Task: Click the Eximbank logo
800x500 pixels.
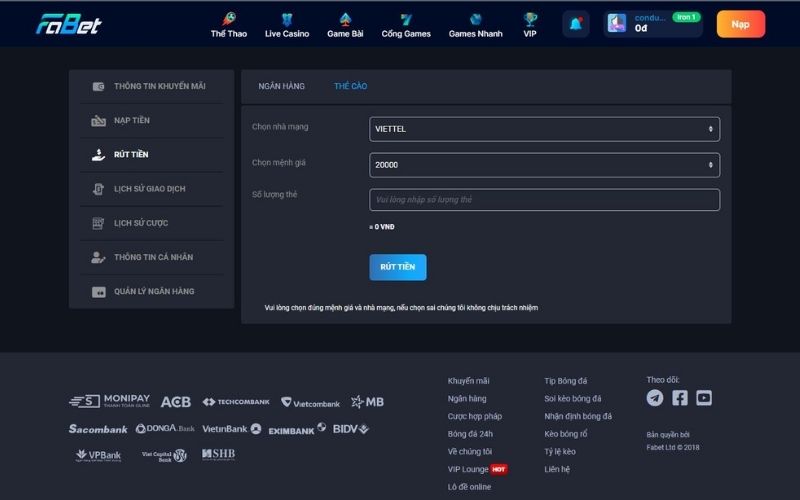Action: tap(297, 429)
